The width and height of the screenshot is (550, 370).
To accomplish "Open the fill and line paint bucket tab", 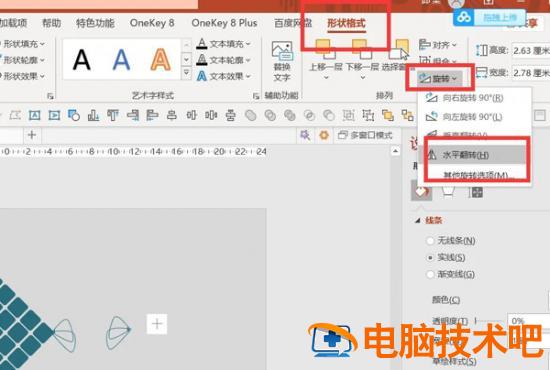I will [x=421, y=191].
